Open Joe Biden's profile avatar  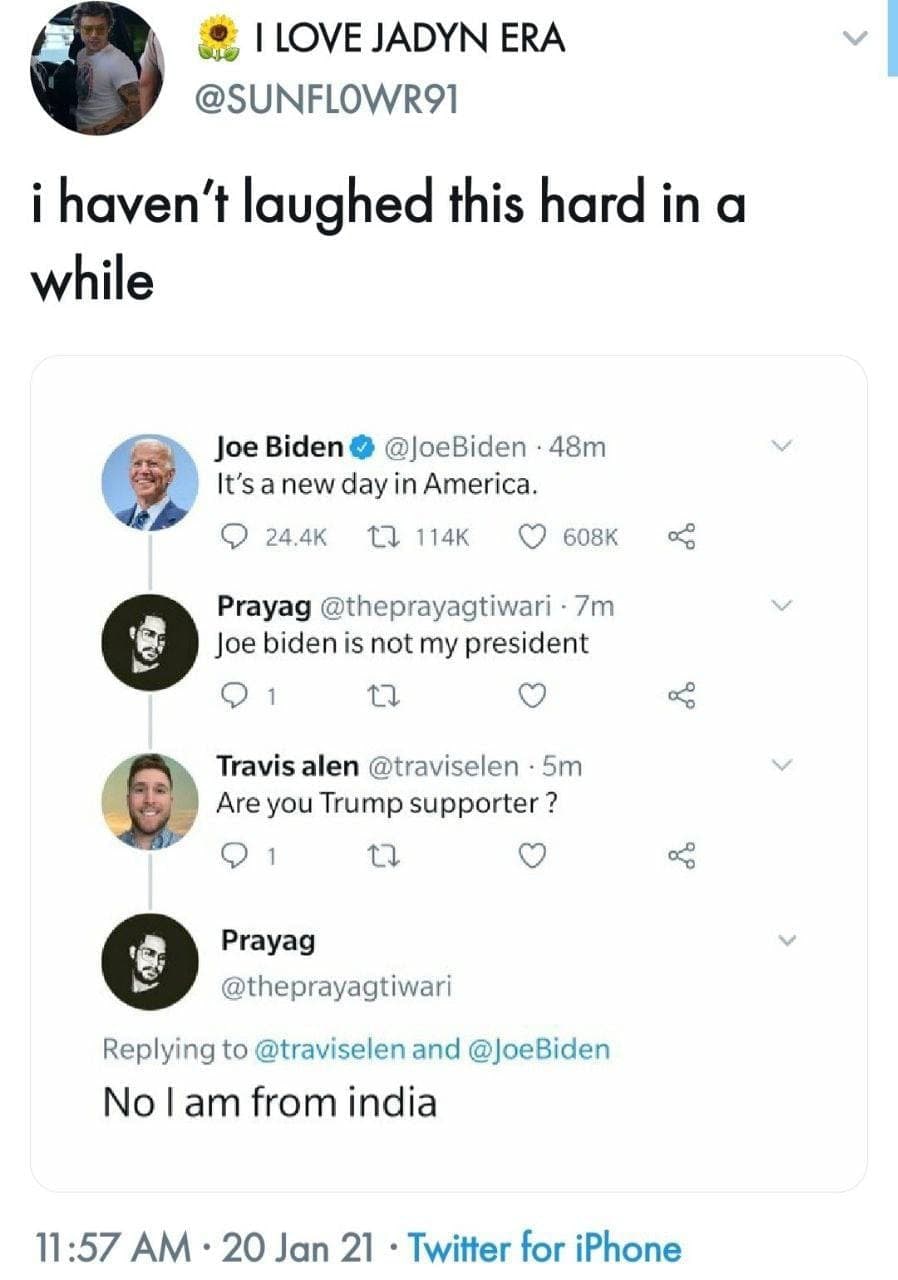tap(150, 485)
